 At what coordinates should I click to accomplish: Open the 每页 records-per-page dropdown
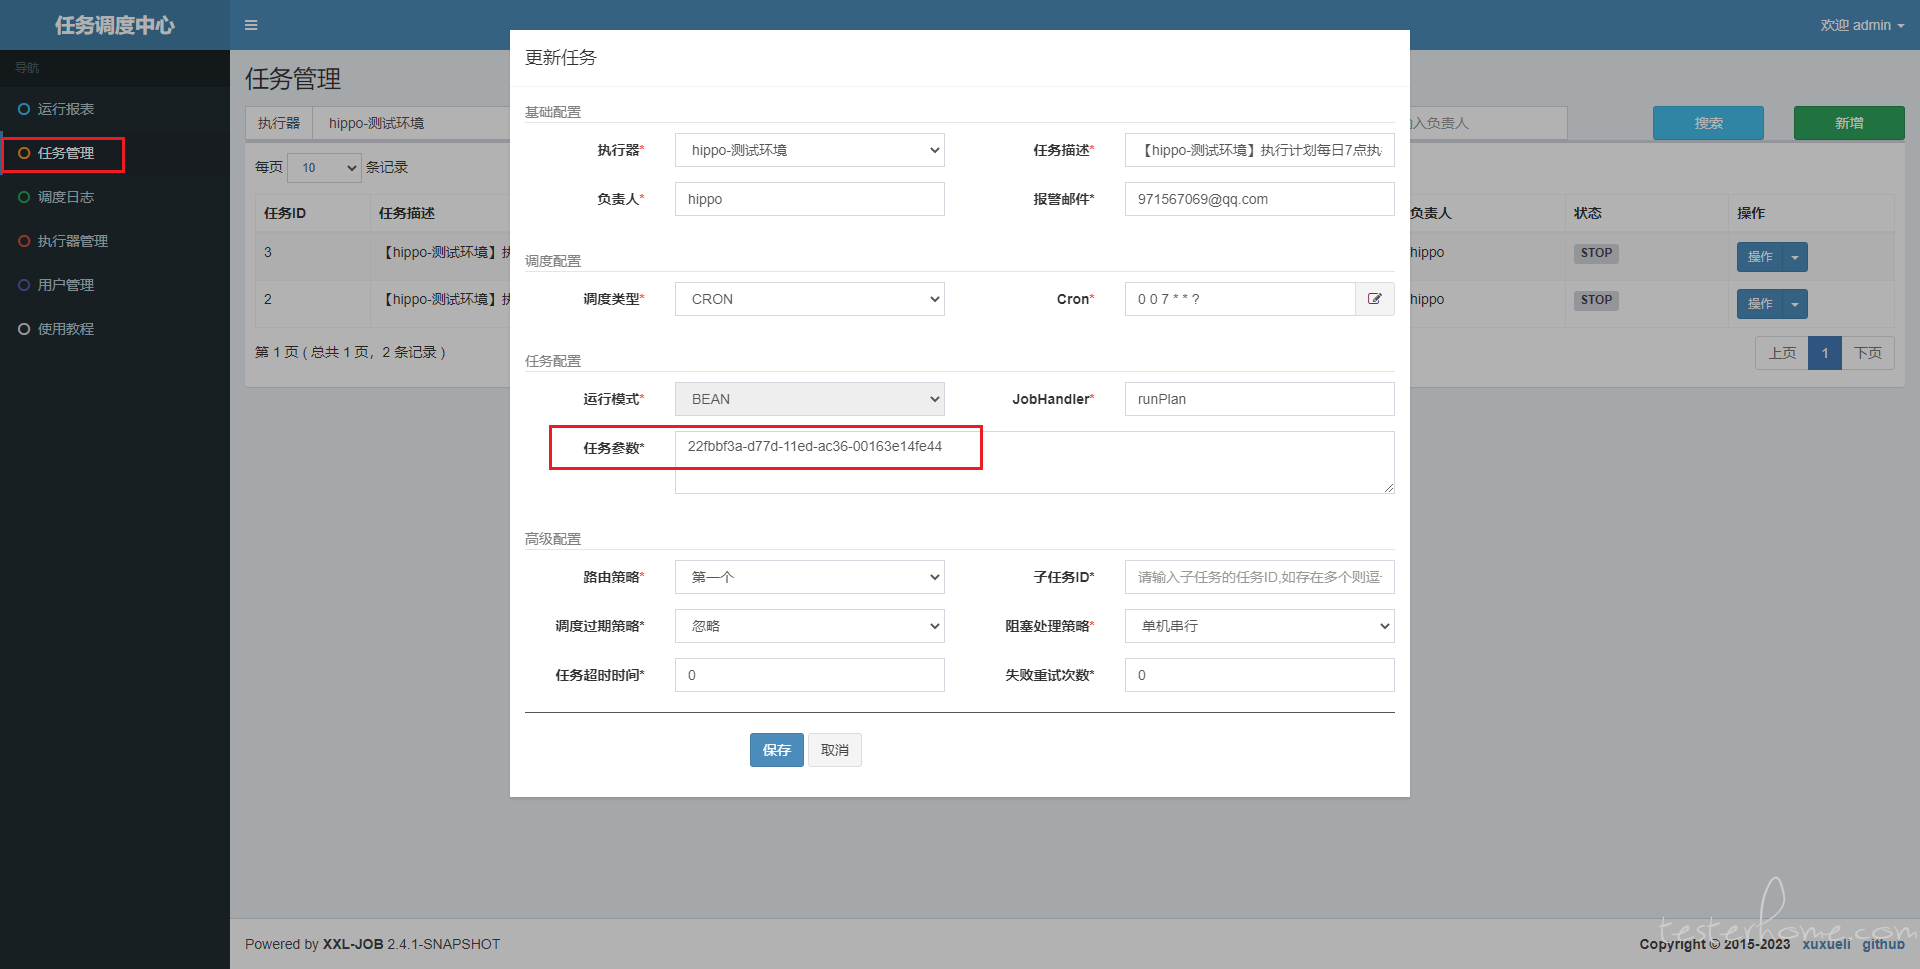click(325, 168)
